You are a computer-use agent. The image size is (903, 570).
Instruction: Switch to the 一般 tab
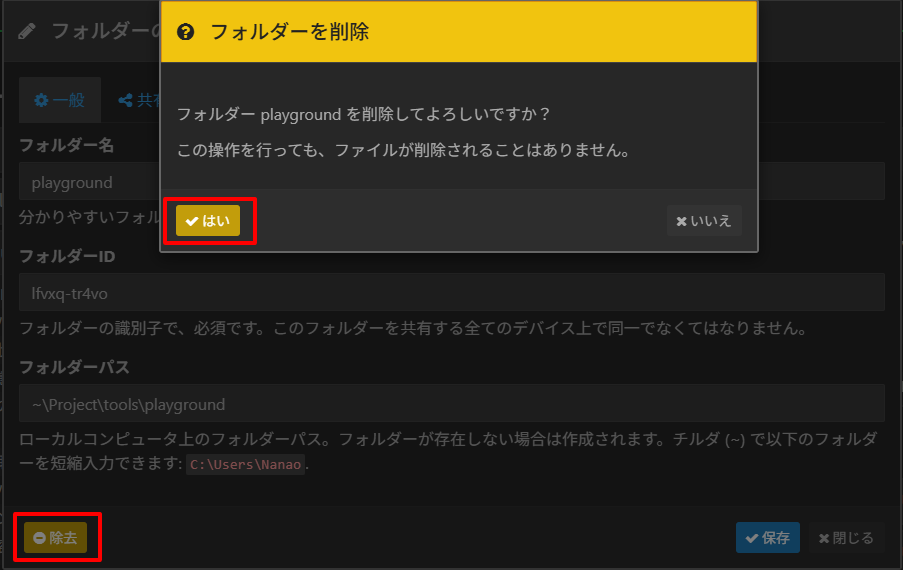pyautogui.click(x=60, y=100)
